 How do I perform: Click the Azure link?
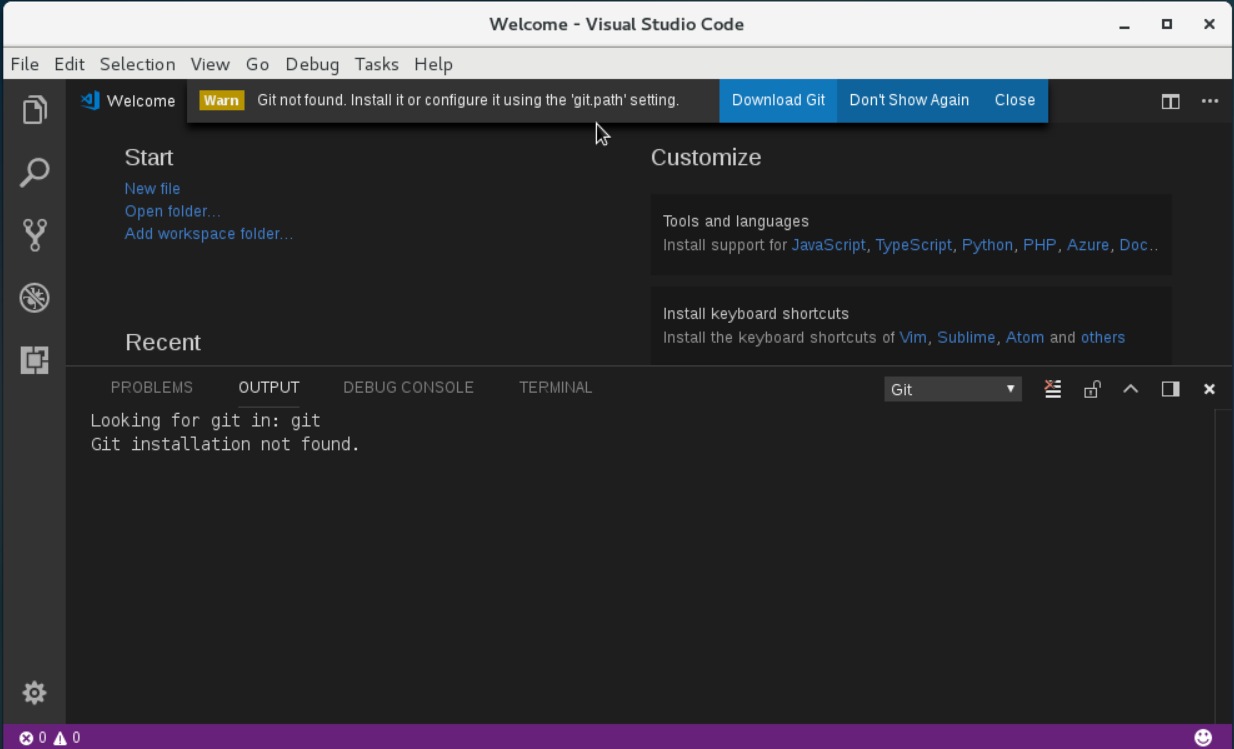pyautogui.click(x=1087, y=245)
